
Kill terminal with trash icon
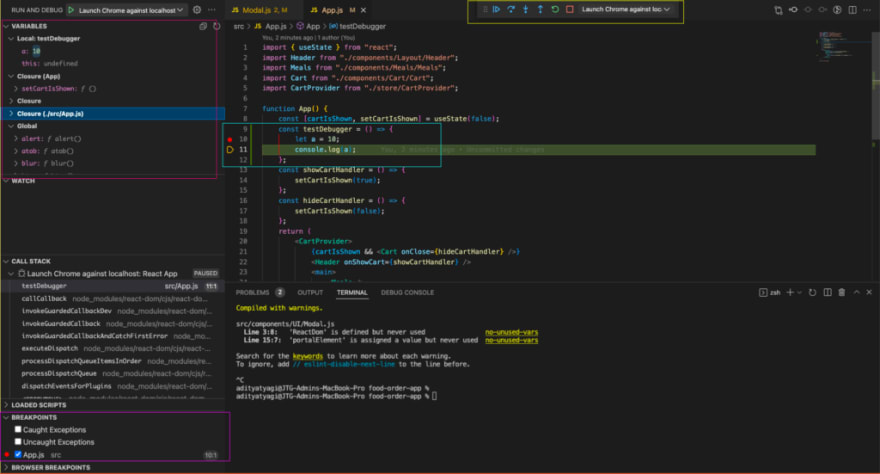tap(842, 292)
